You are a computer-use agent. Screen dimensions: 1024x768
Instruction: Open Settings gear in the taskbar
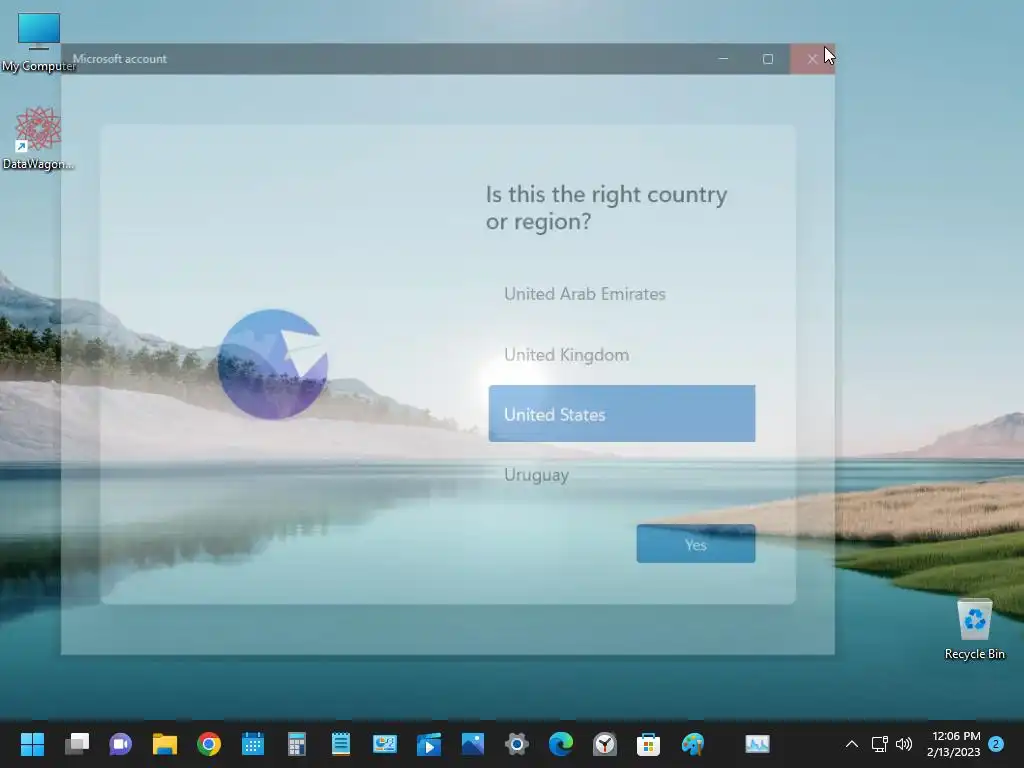coord(517,744)
